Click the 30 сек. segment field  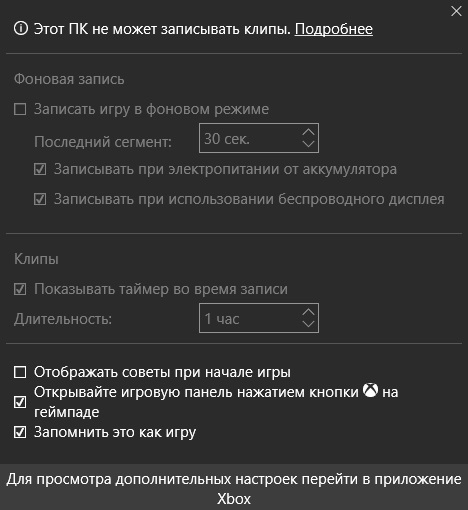point(259,138)
